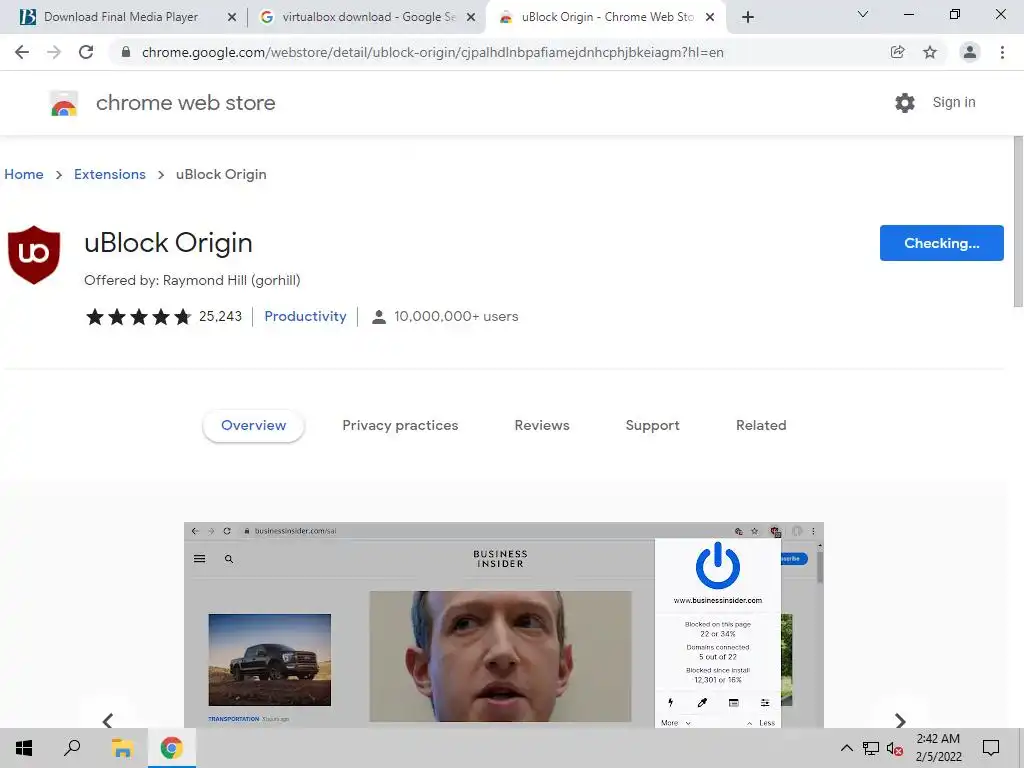Switch to virtualbox download Google Search tab
Screen dimensions: 1024x768
[358, 17]
